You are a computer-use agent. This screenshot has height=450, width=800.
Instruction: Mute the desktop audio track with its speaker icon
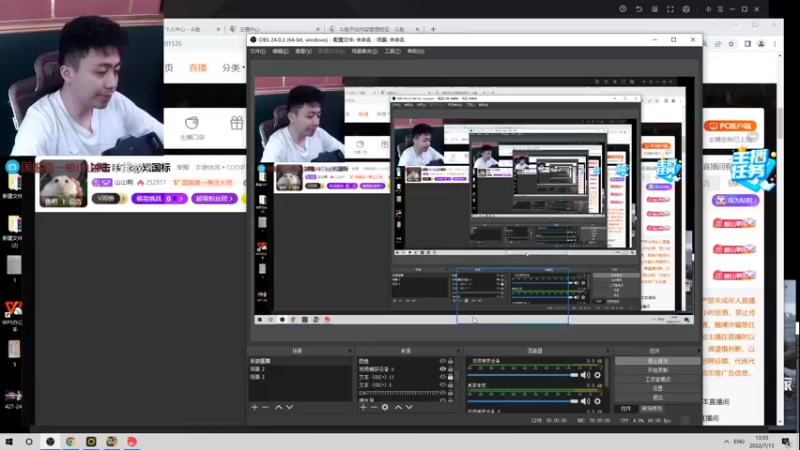[585, 401]
